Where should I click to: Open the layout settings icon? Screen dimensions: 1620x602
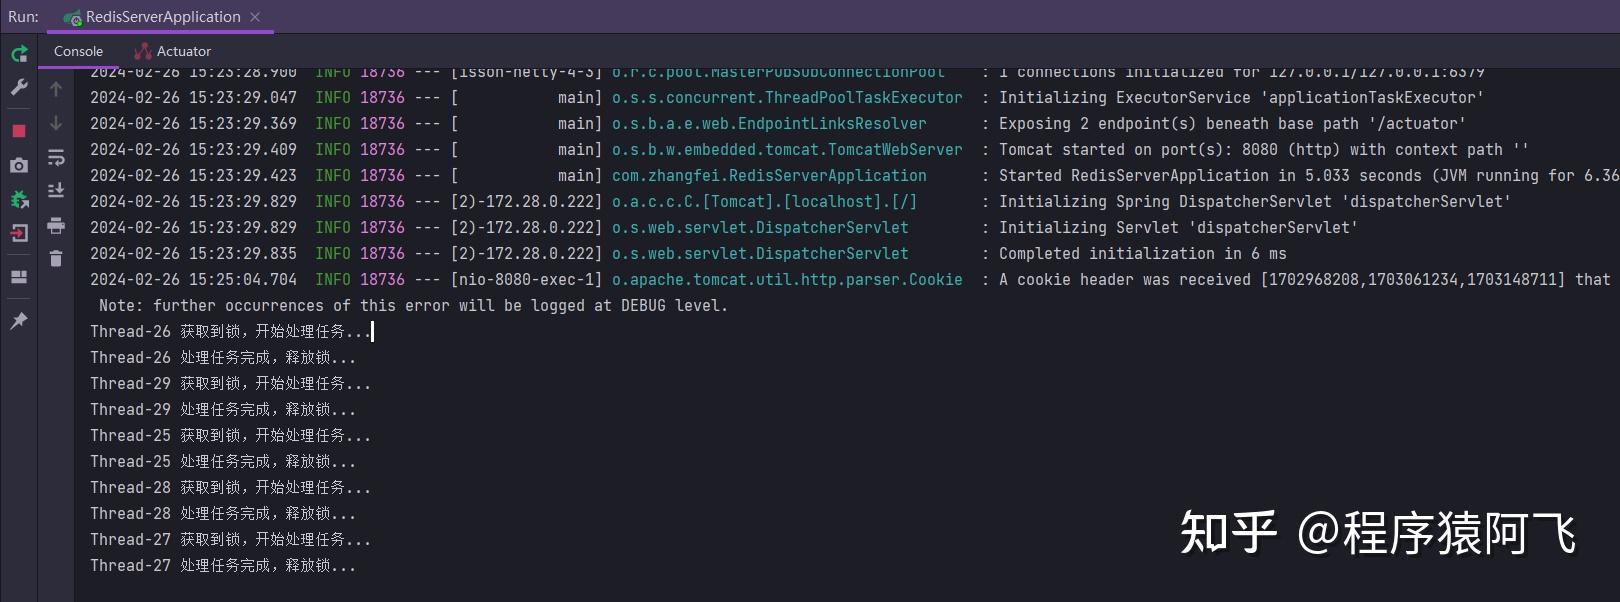19,277
